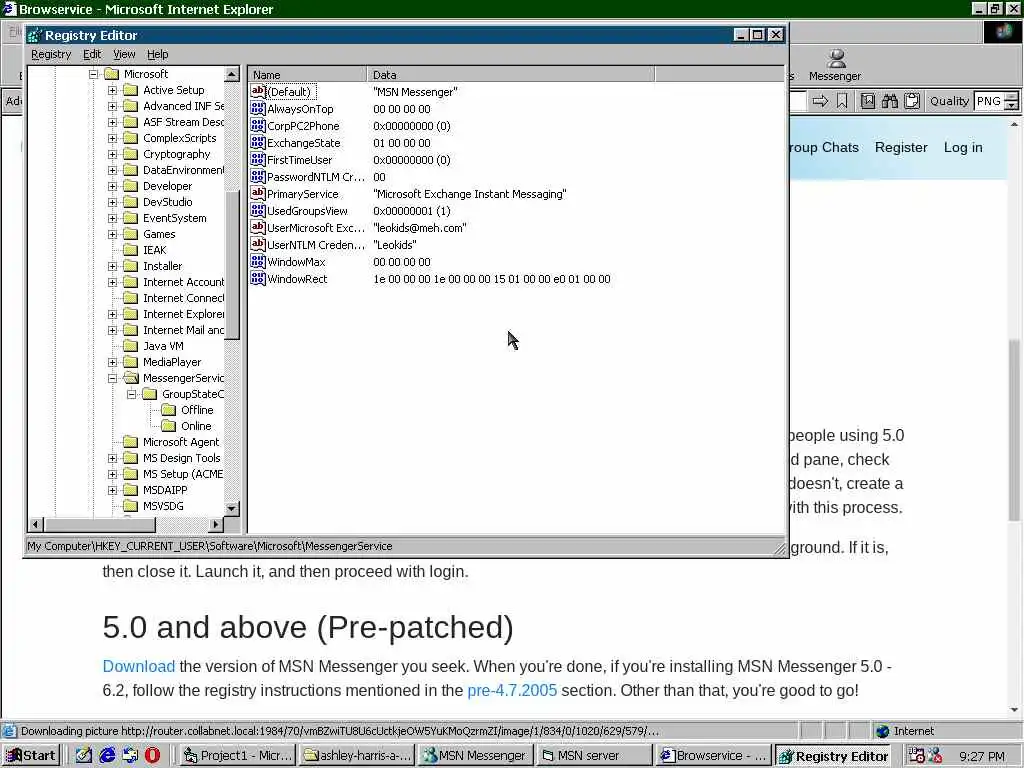Click the icon of (Default) value
This screenshot has height=768, width=1024.
click(x=258, y=91)
